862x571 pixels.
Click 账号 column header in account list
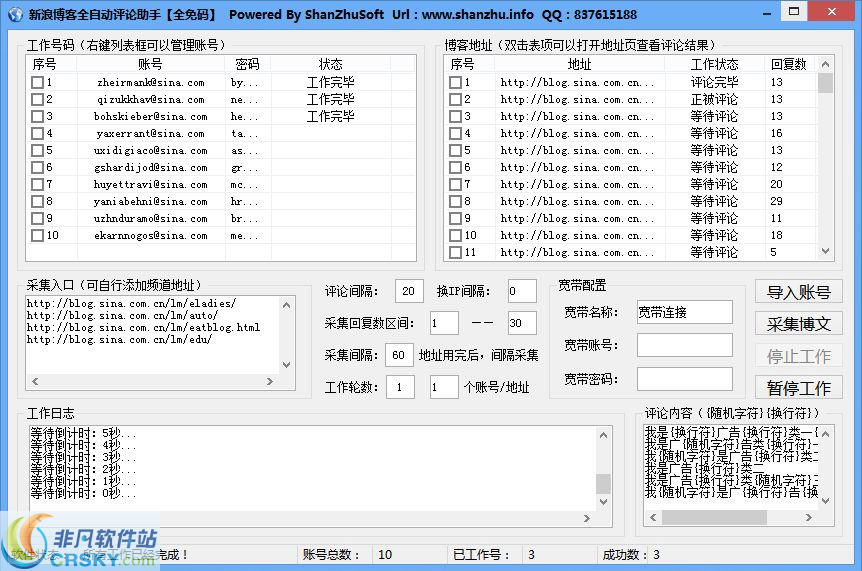[151, 64]
